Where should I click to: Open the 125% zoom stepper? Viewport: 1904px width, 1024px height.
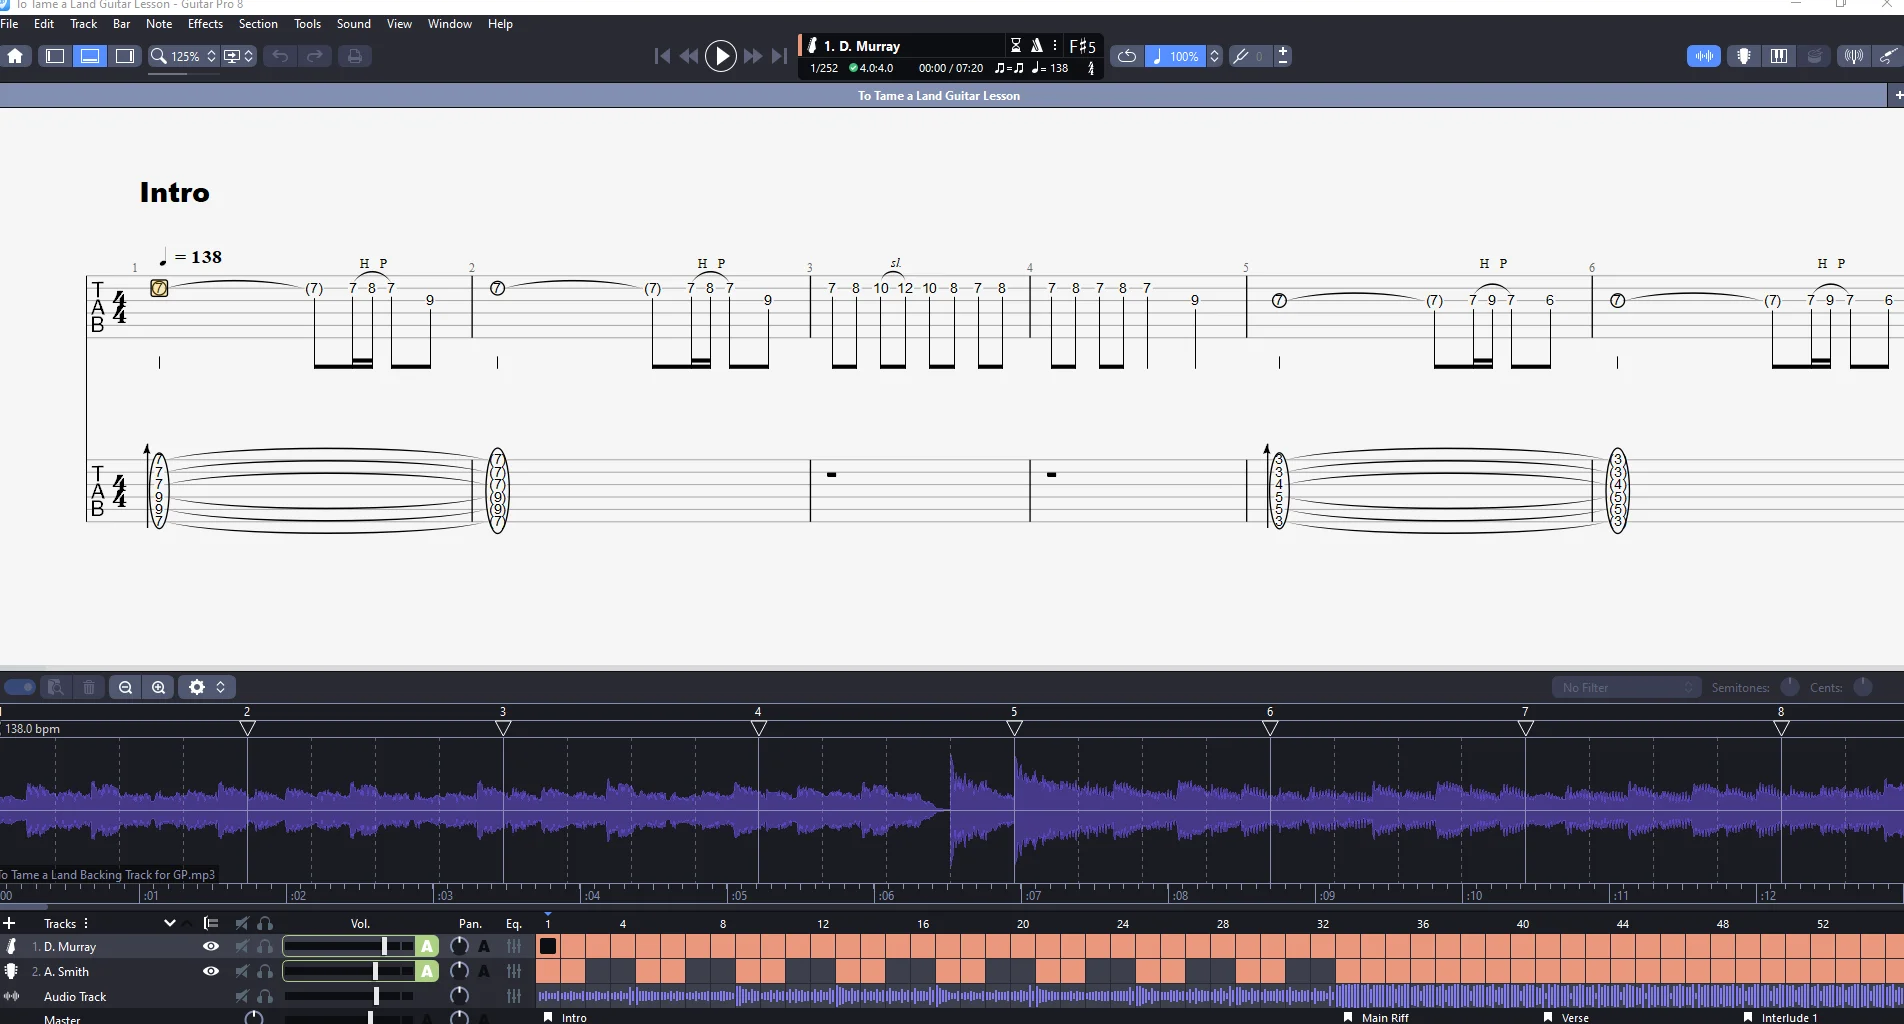point(211,56)
